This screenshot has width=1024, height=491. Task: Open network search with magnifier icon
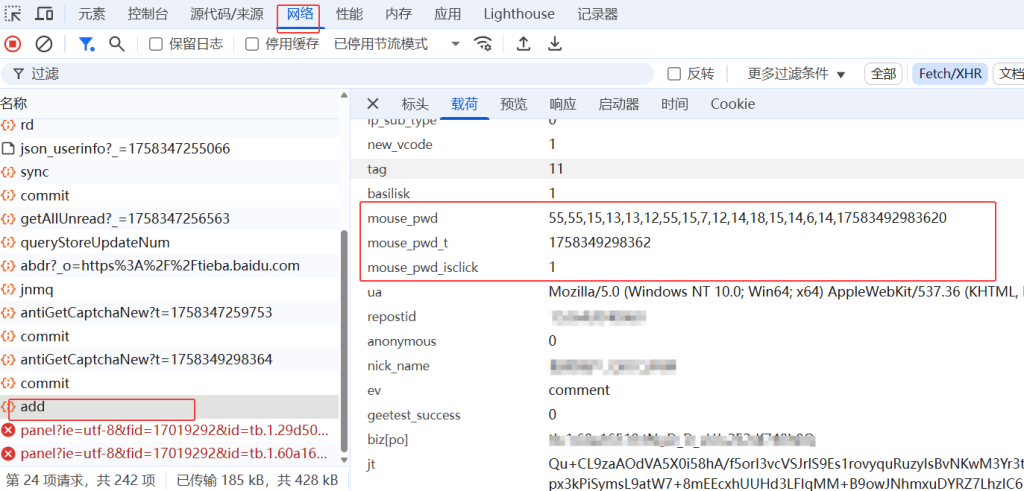(117, 44)
